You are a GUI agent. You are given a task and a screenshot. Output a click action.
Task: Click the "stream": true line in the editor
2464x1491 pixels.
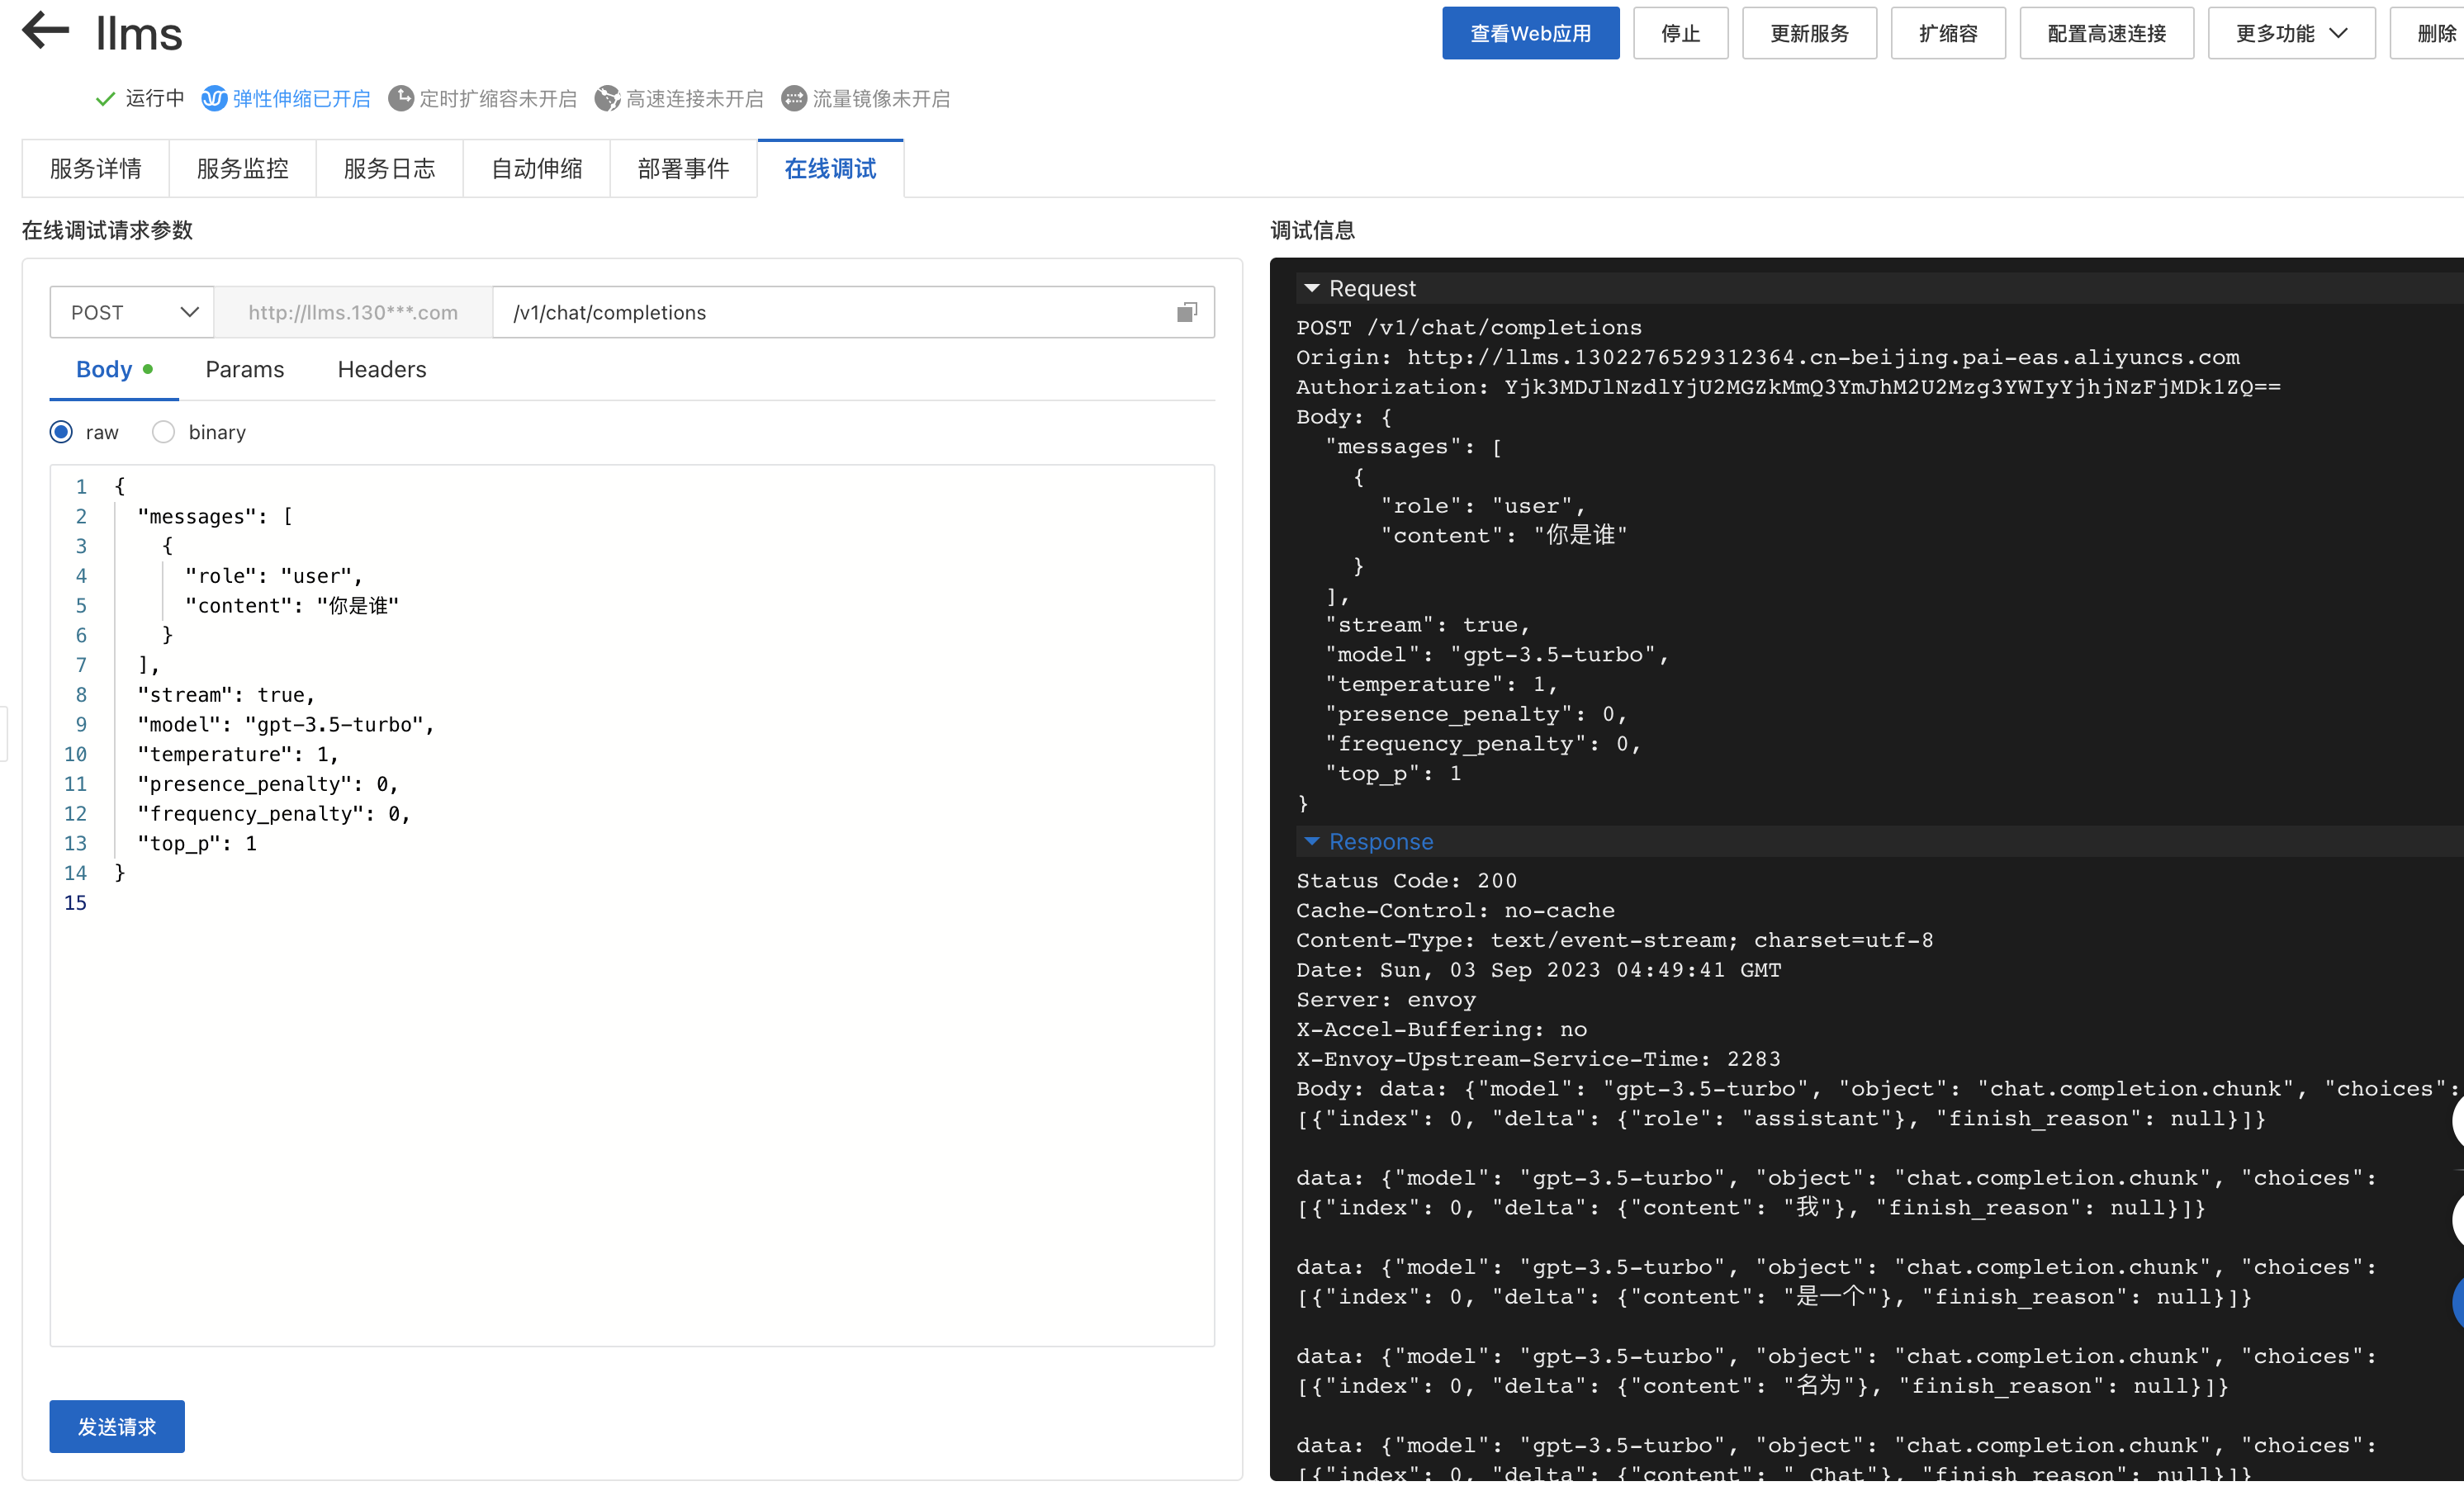coord(226,694)
